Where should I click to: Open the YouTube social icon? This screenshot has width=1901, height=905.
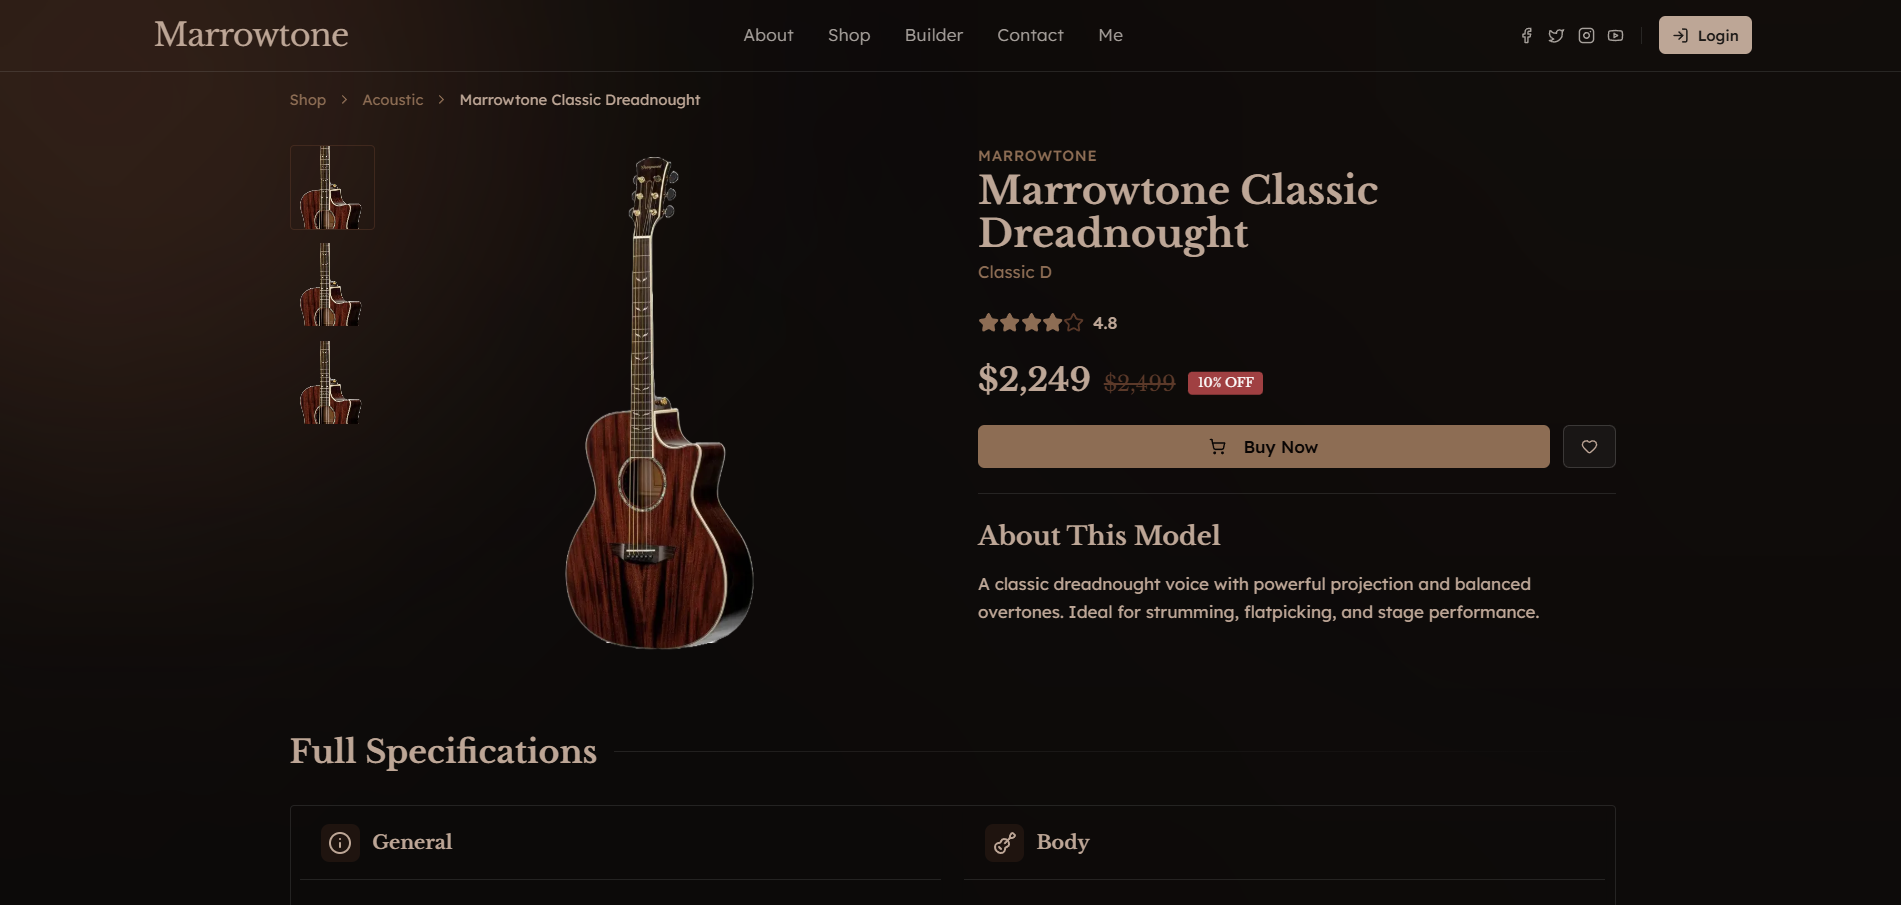click(x=1615, y=36)
